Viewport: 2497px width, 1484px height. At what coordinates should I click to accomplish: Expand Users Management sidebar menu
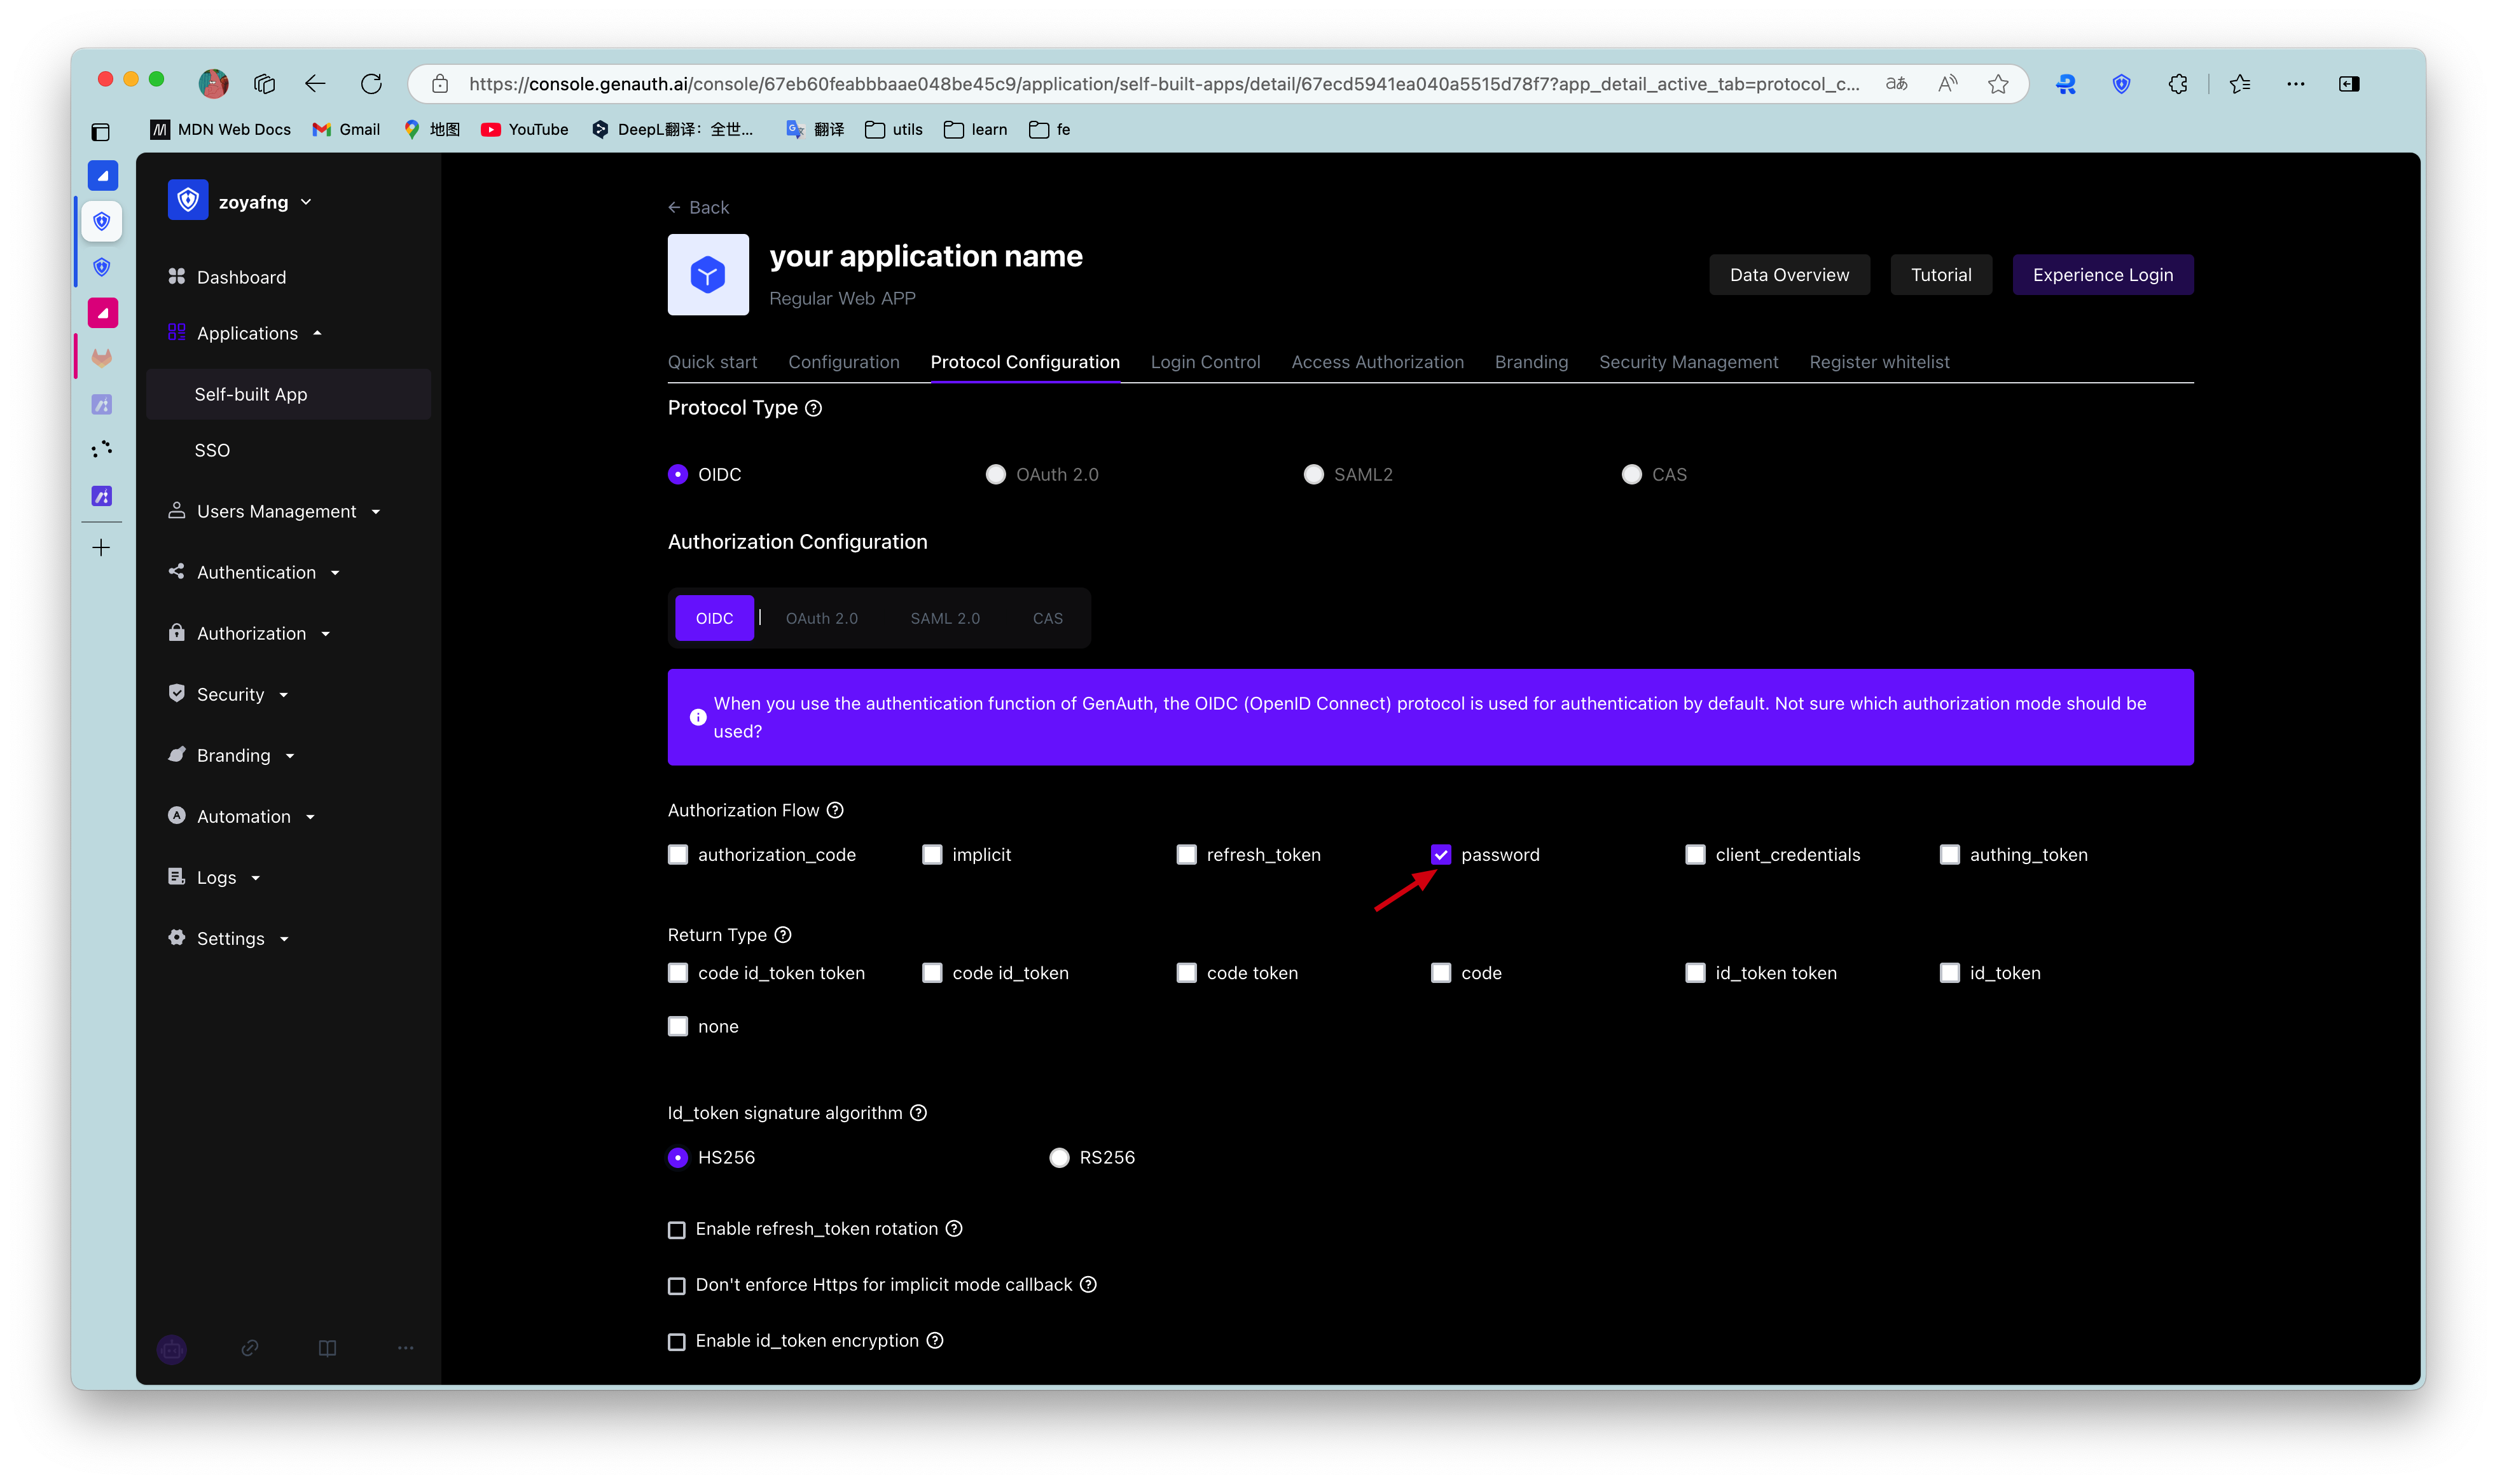[276, 511]
